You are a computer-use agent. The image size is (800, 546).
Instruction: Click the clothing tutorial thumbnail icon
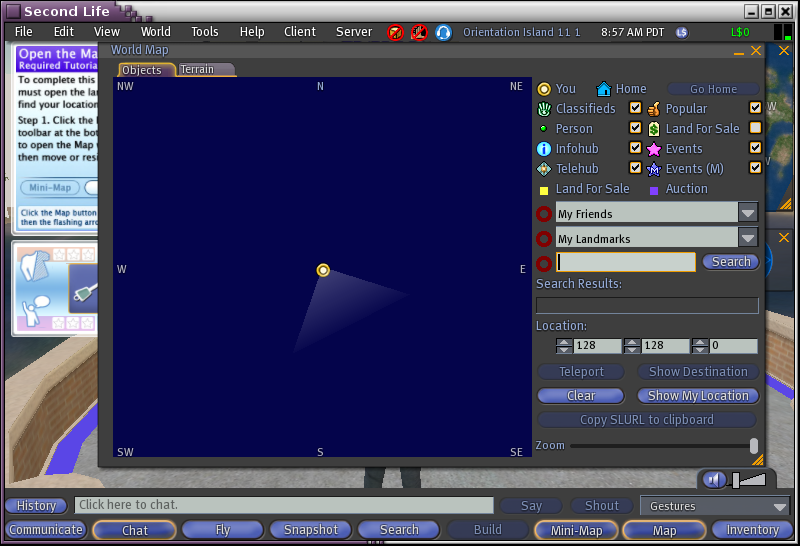click(x=35, y=265)
